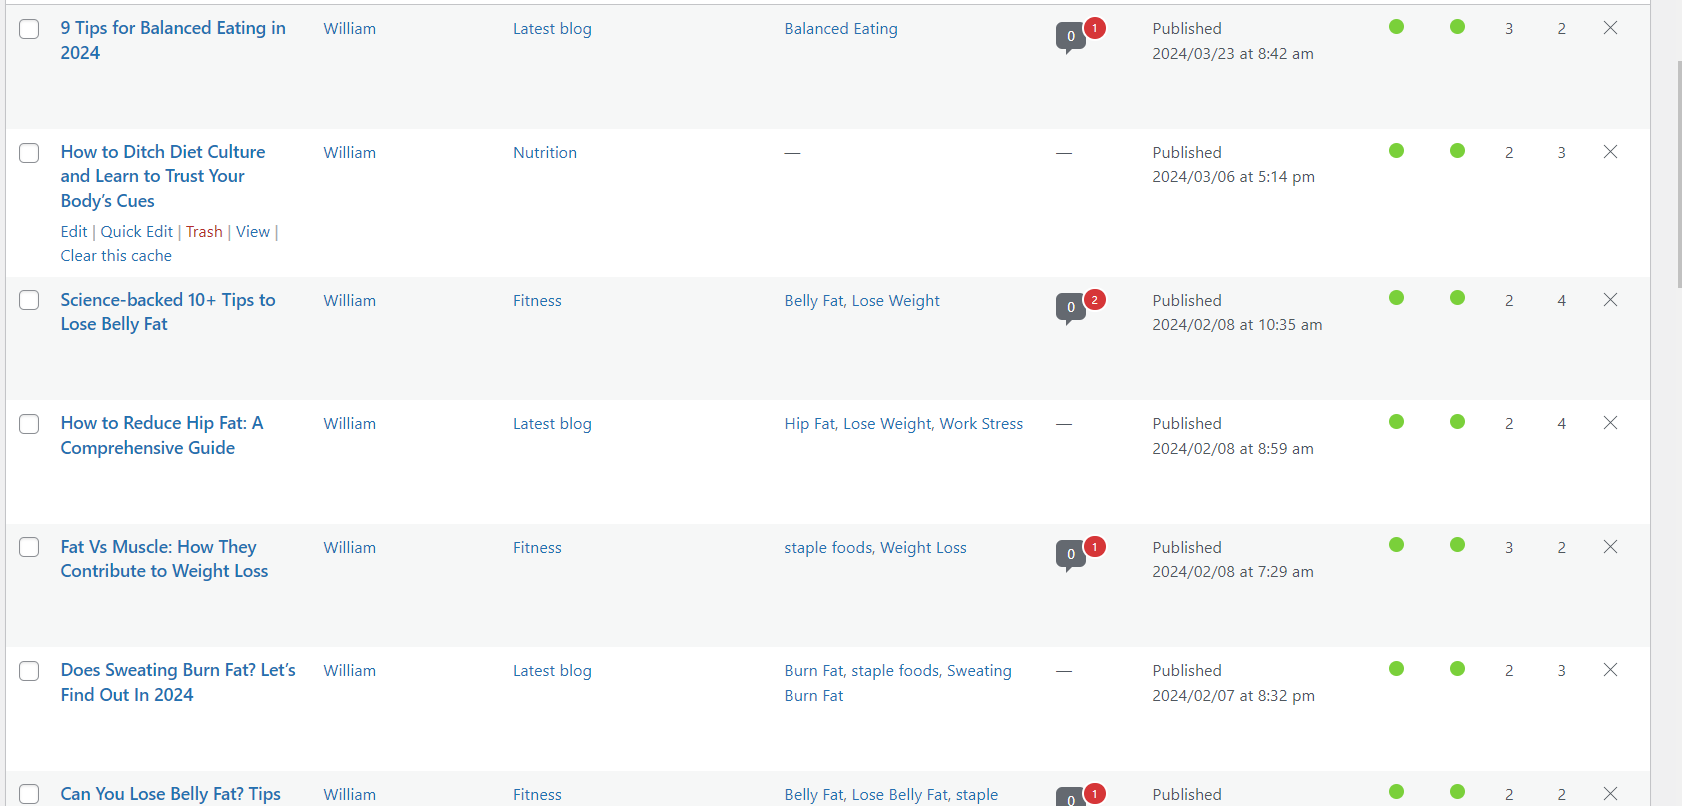
Task: Open the "Nutrition" category link
Action: point(545,152)
